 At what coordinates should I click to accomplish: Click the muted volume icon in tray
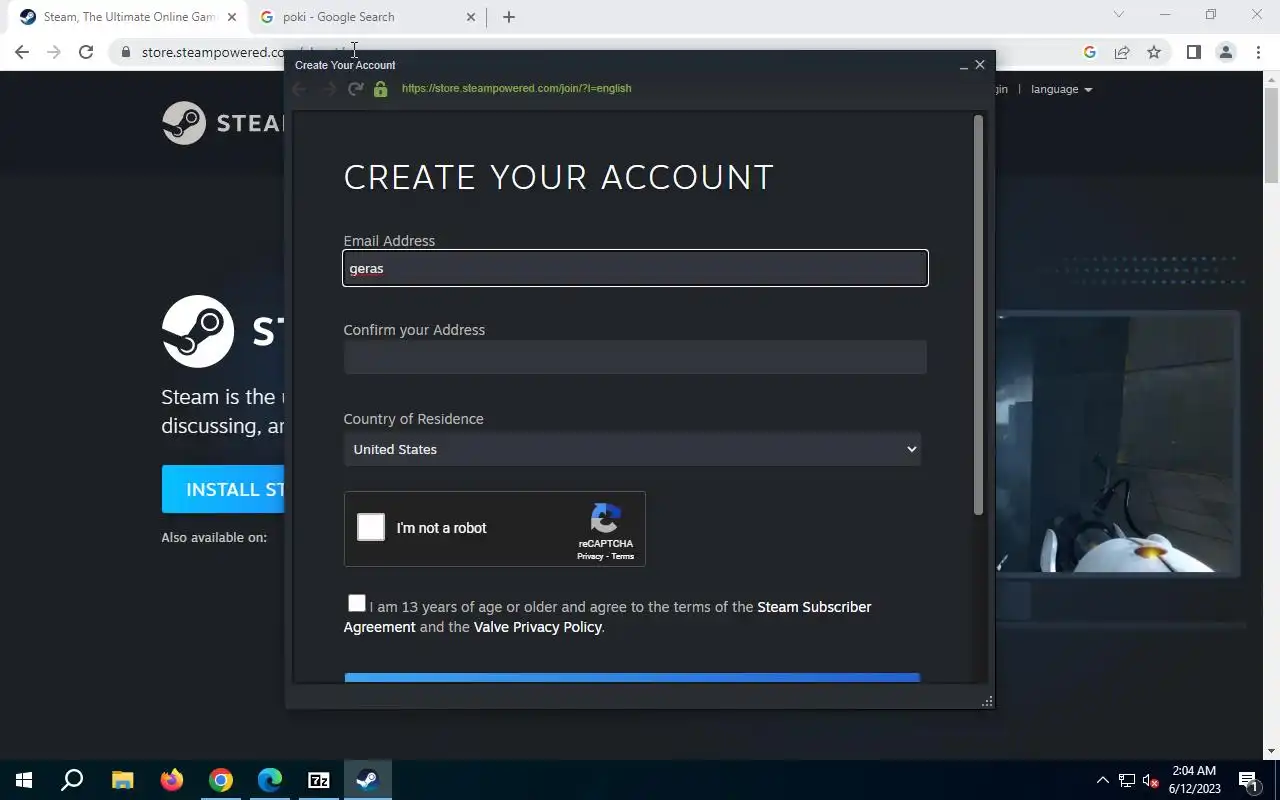point(1151,780)
